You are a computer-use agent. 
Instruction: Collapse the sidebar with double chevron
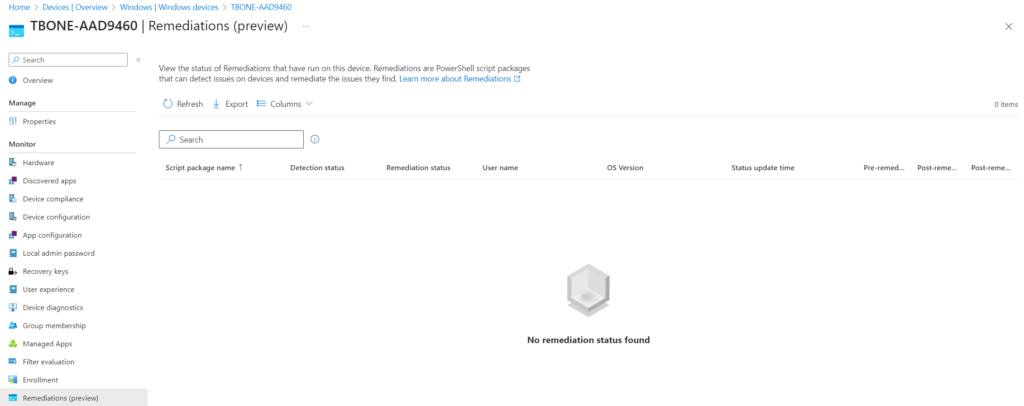pyautogui.click(x=138, y=59)
